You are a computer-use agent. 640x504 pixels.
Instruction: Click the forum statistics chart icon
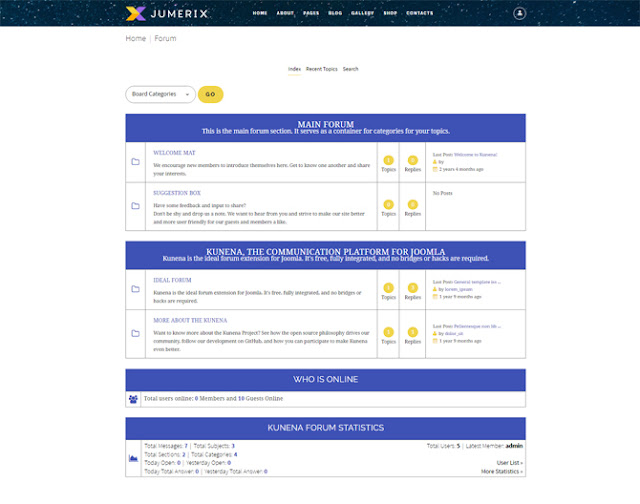[x=133, y=458]
